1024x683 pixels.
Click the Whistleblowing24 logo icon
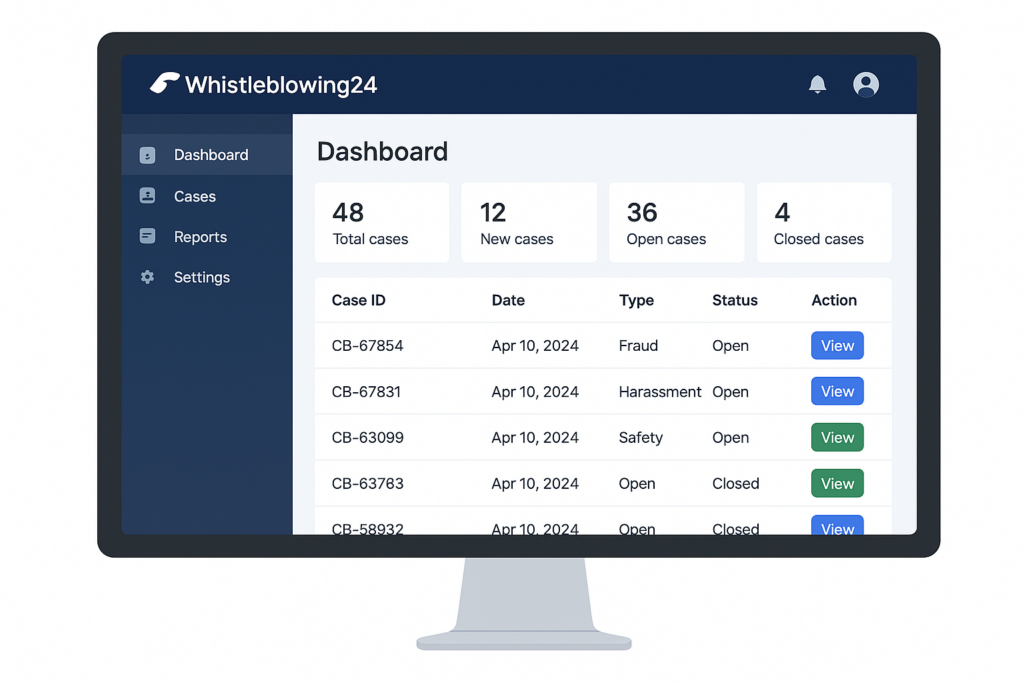pyautogui.click(x=164, y=84)
